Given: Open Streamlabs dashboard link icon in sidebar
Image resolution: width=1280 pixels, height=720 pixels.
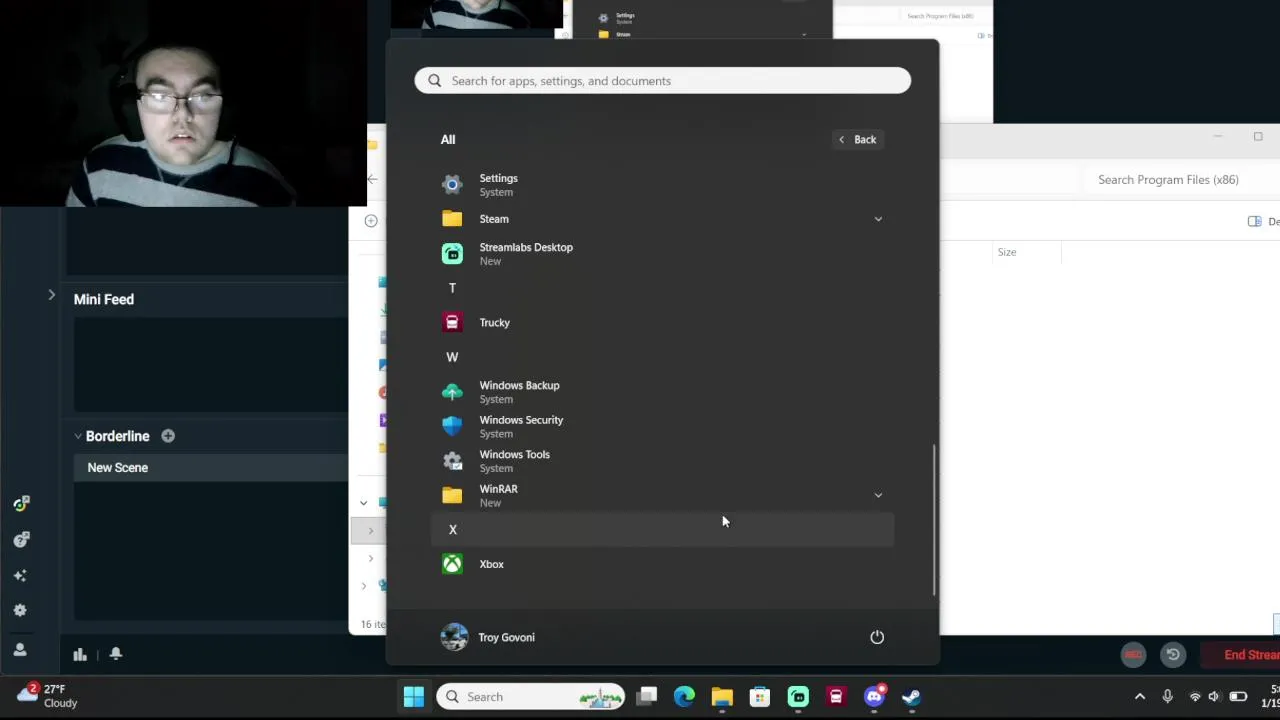Looking at the screenshot, I should [x=20, y=504].
